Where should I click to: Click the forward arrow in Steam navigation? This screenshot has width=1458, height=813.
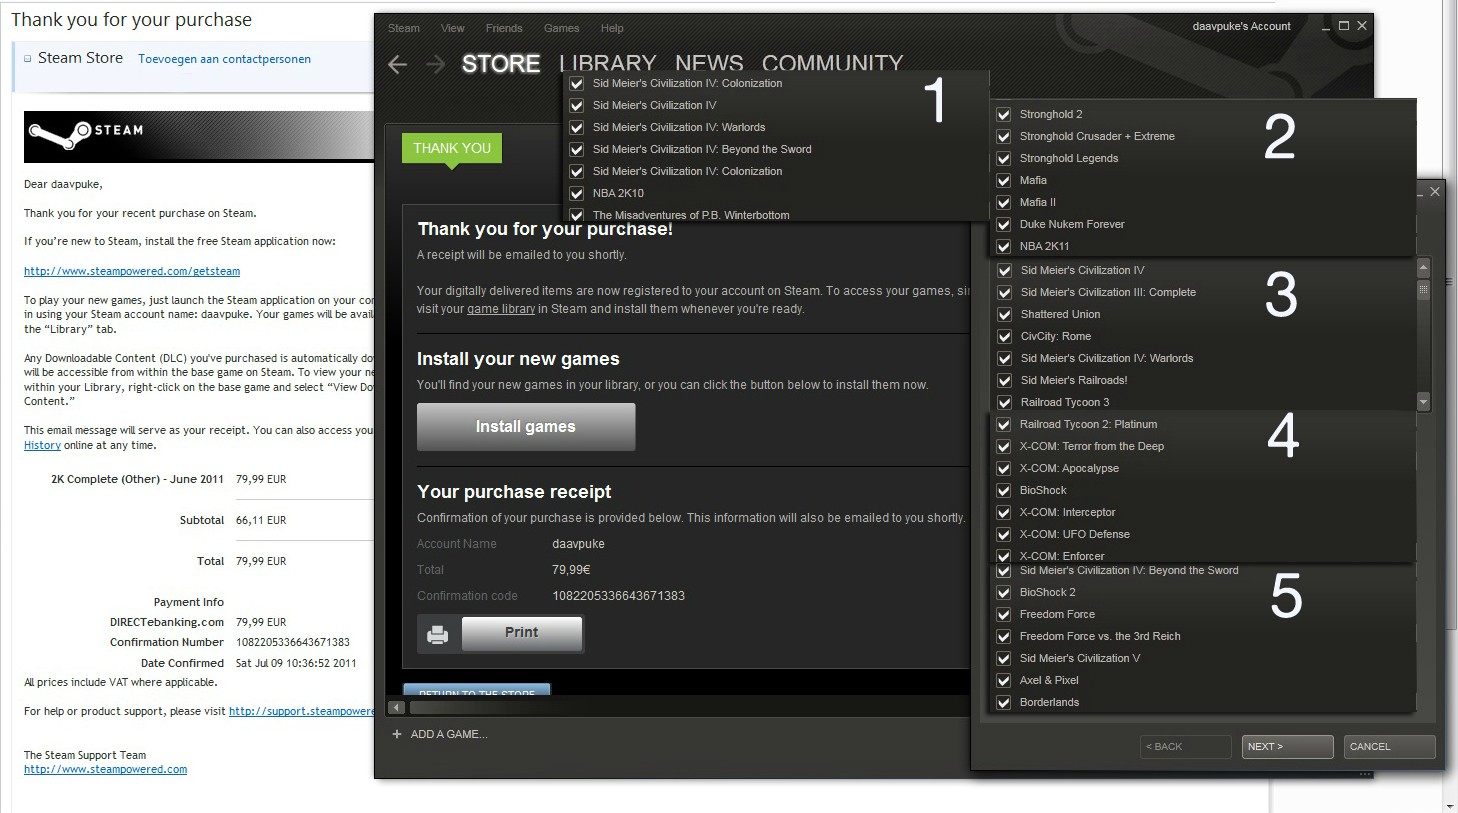point(435,65)
